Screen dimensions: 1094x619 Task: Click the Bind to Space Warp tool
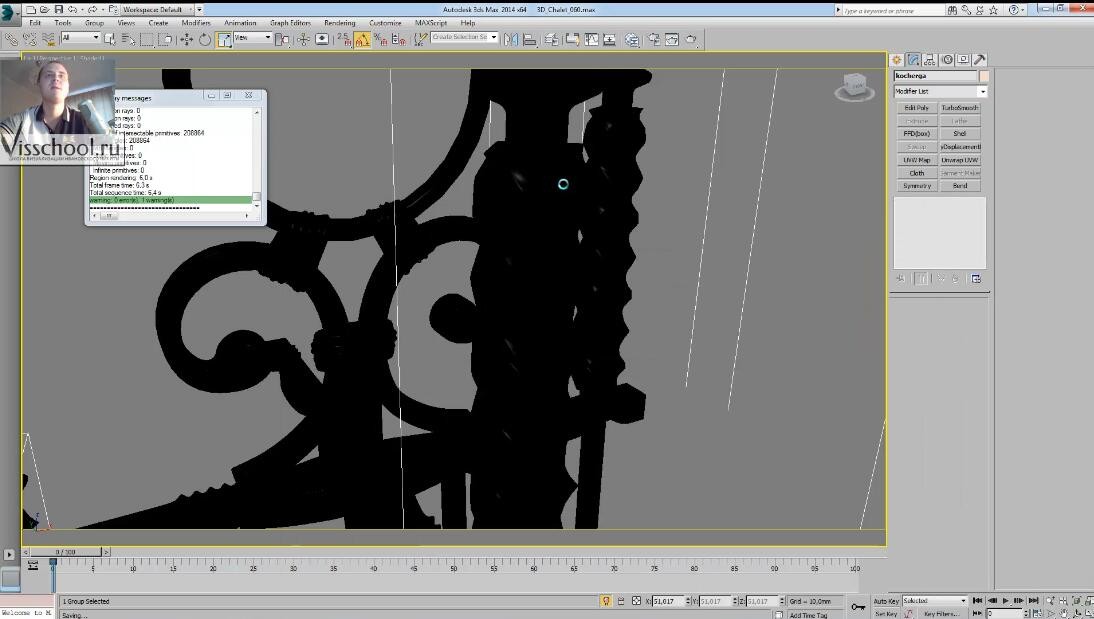48,39
